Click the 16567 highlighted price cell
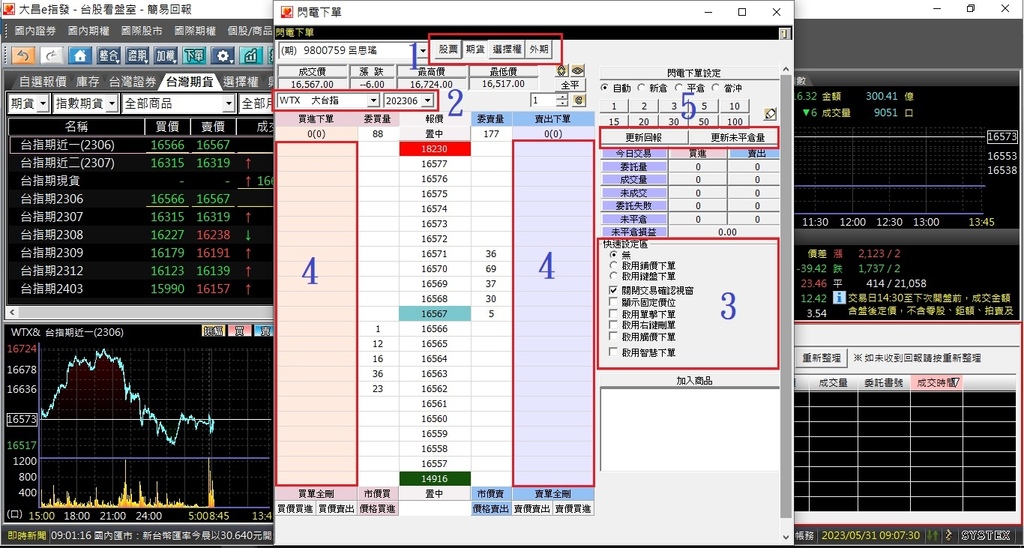Screen dimensions: 1024x548 434,314
